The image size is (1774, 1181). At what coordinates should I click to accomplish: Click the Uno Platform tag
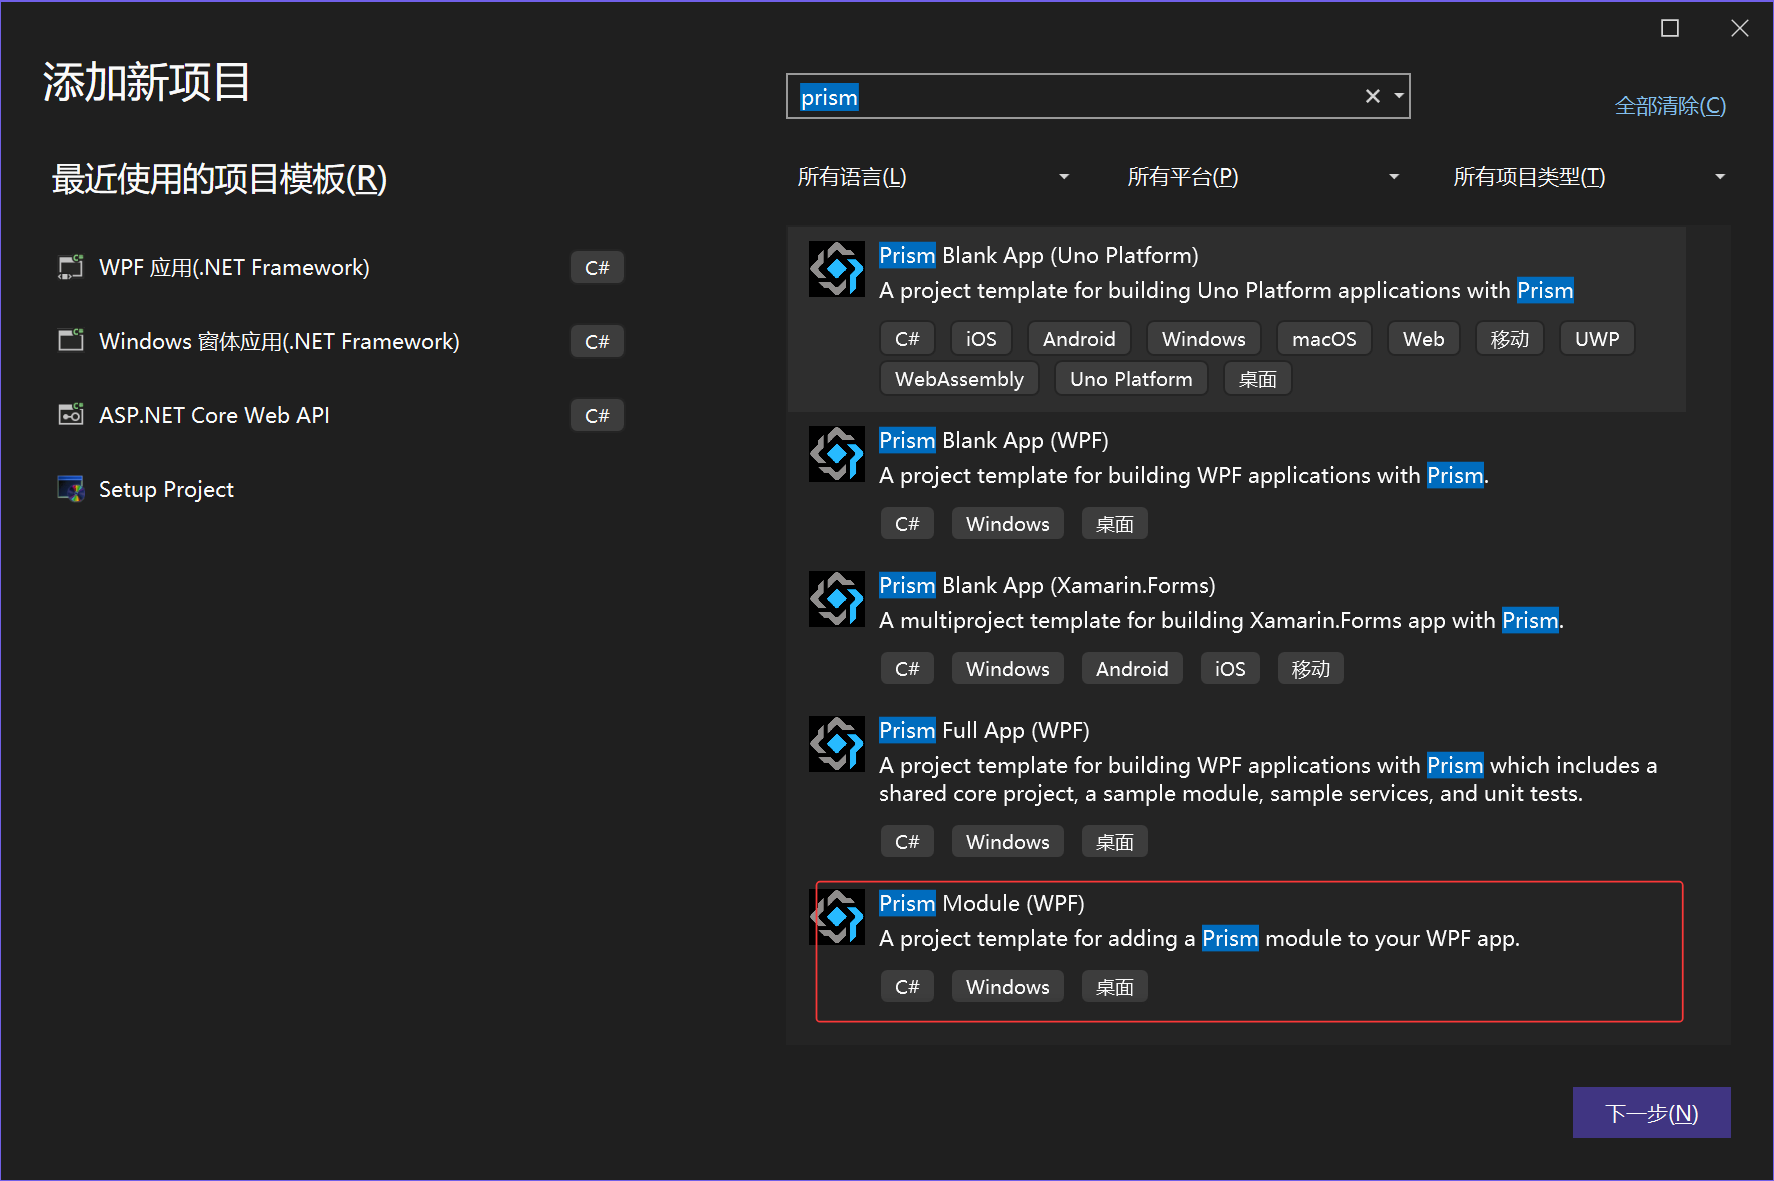tap(1131, 379)
